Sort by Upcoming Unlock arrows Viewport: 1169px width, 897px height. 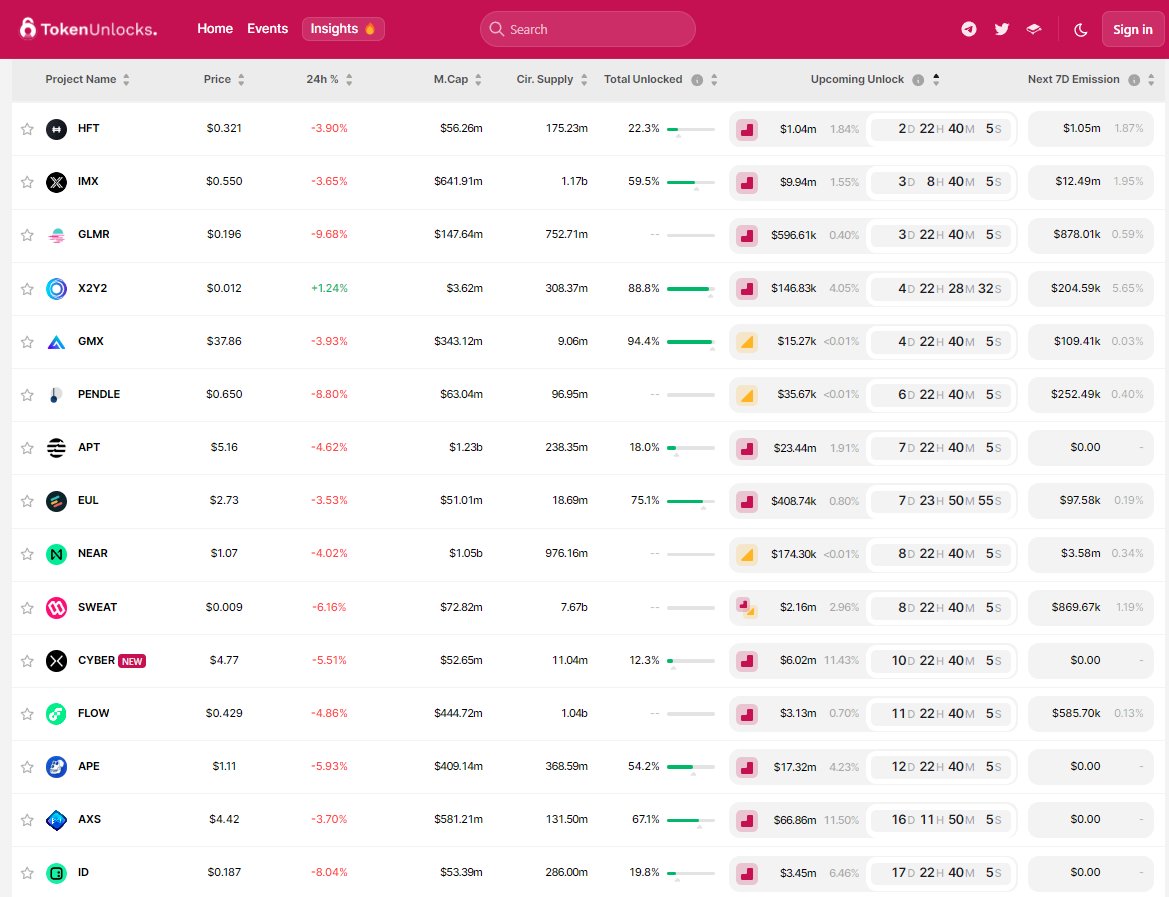936,80
